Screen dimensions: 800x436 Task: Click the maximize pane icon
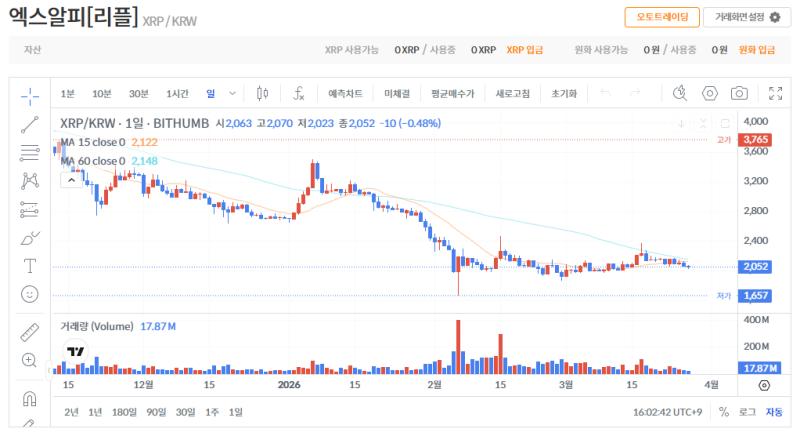pos(725,123)
